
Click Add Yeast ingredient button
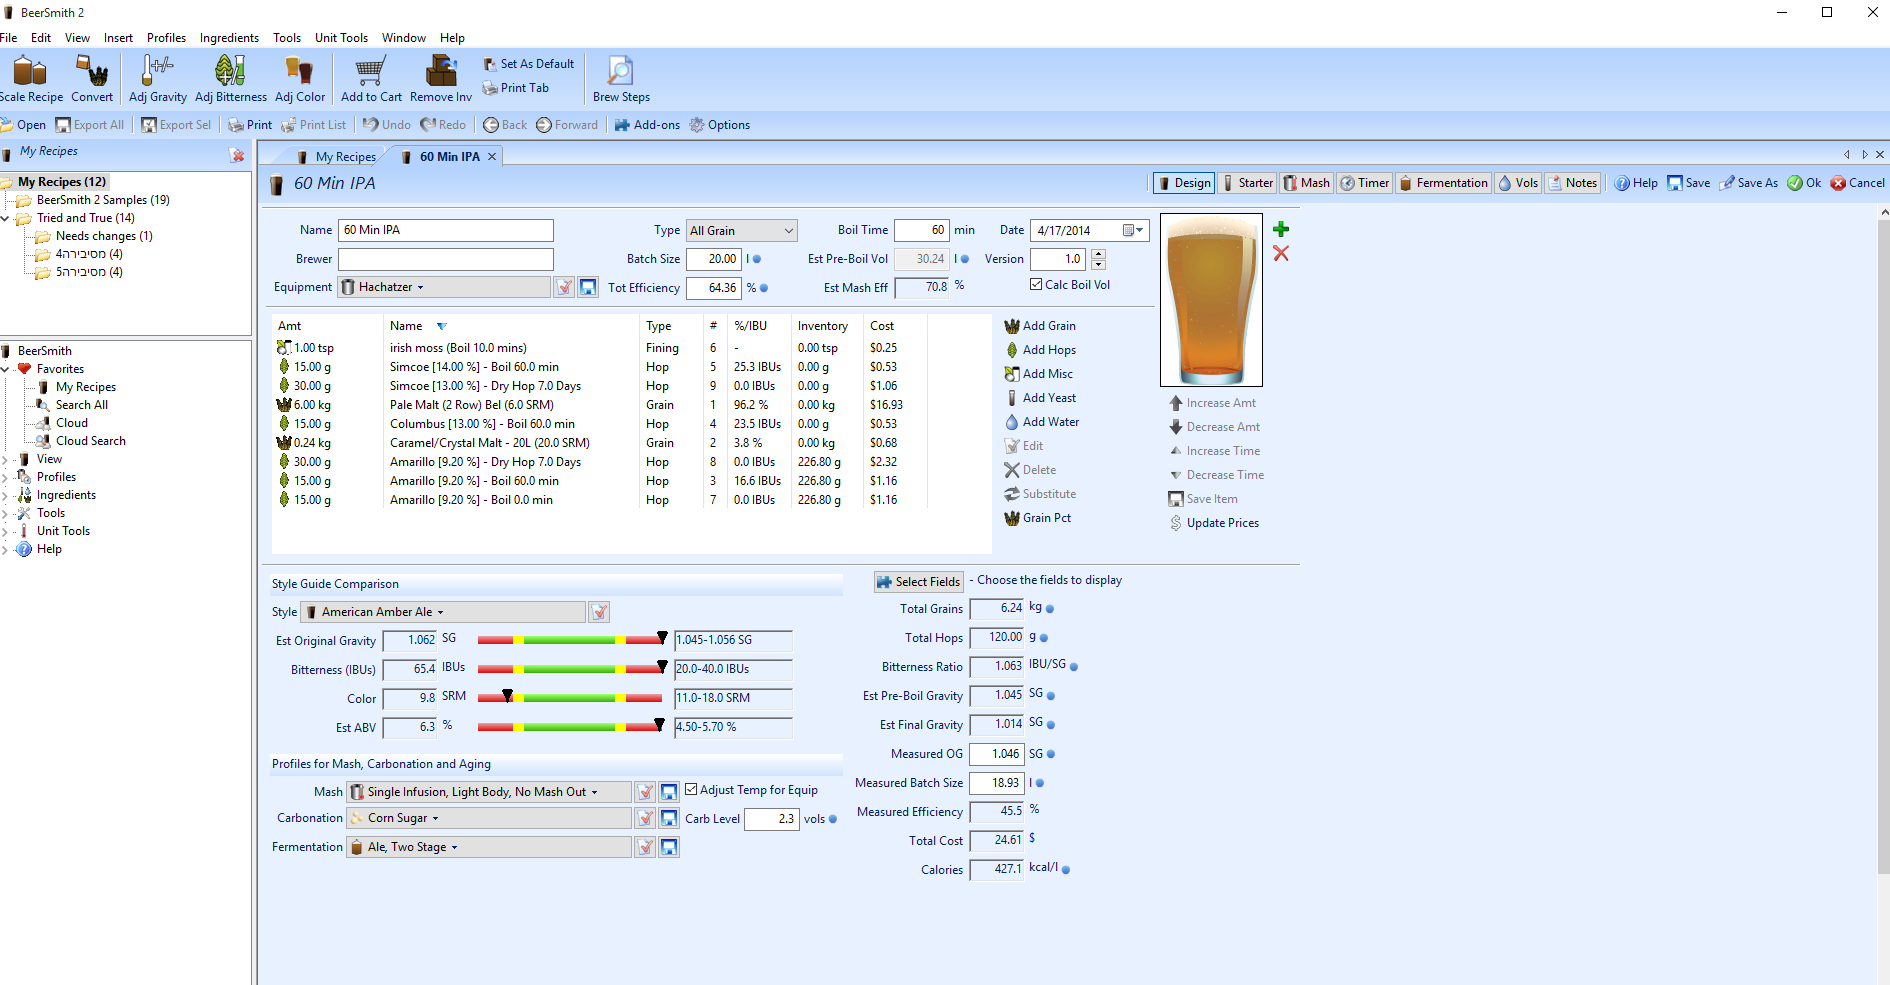1040,398
